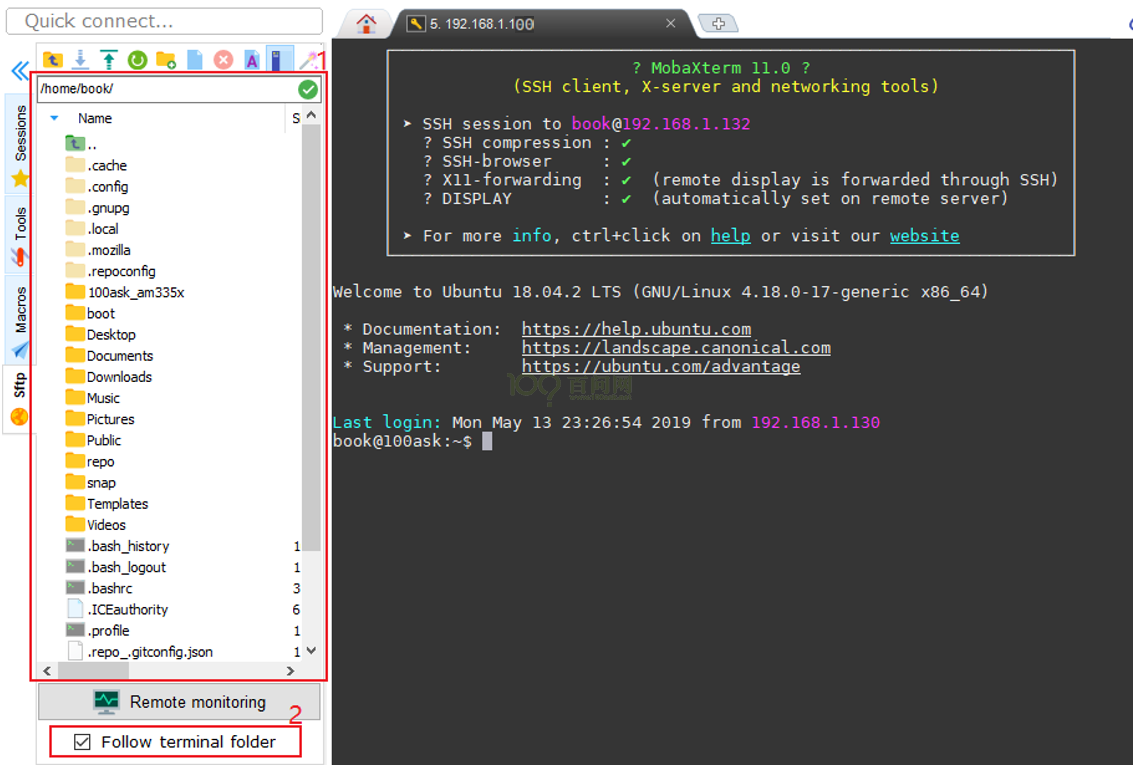Click the book@100ask terminal prompt
Screen dimensions: 1138x773
(x=402, y=441)
